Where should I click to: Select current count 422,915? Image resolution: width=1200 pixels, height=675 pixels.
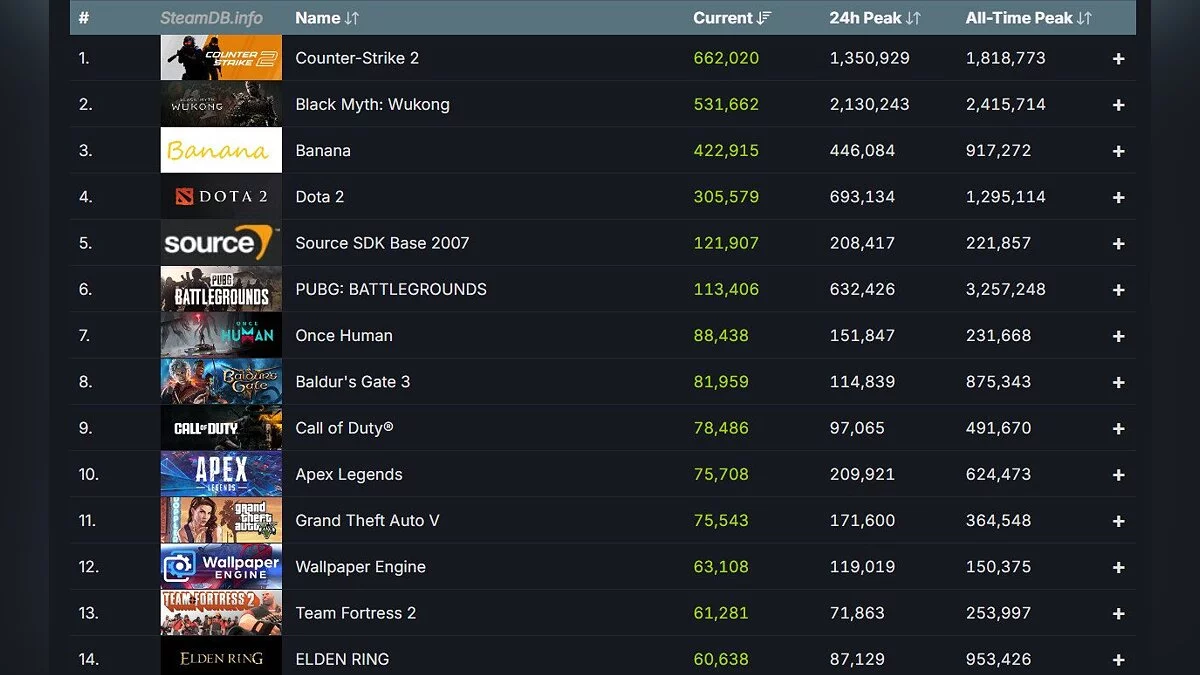point(726,150)
